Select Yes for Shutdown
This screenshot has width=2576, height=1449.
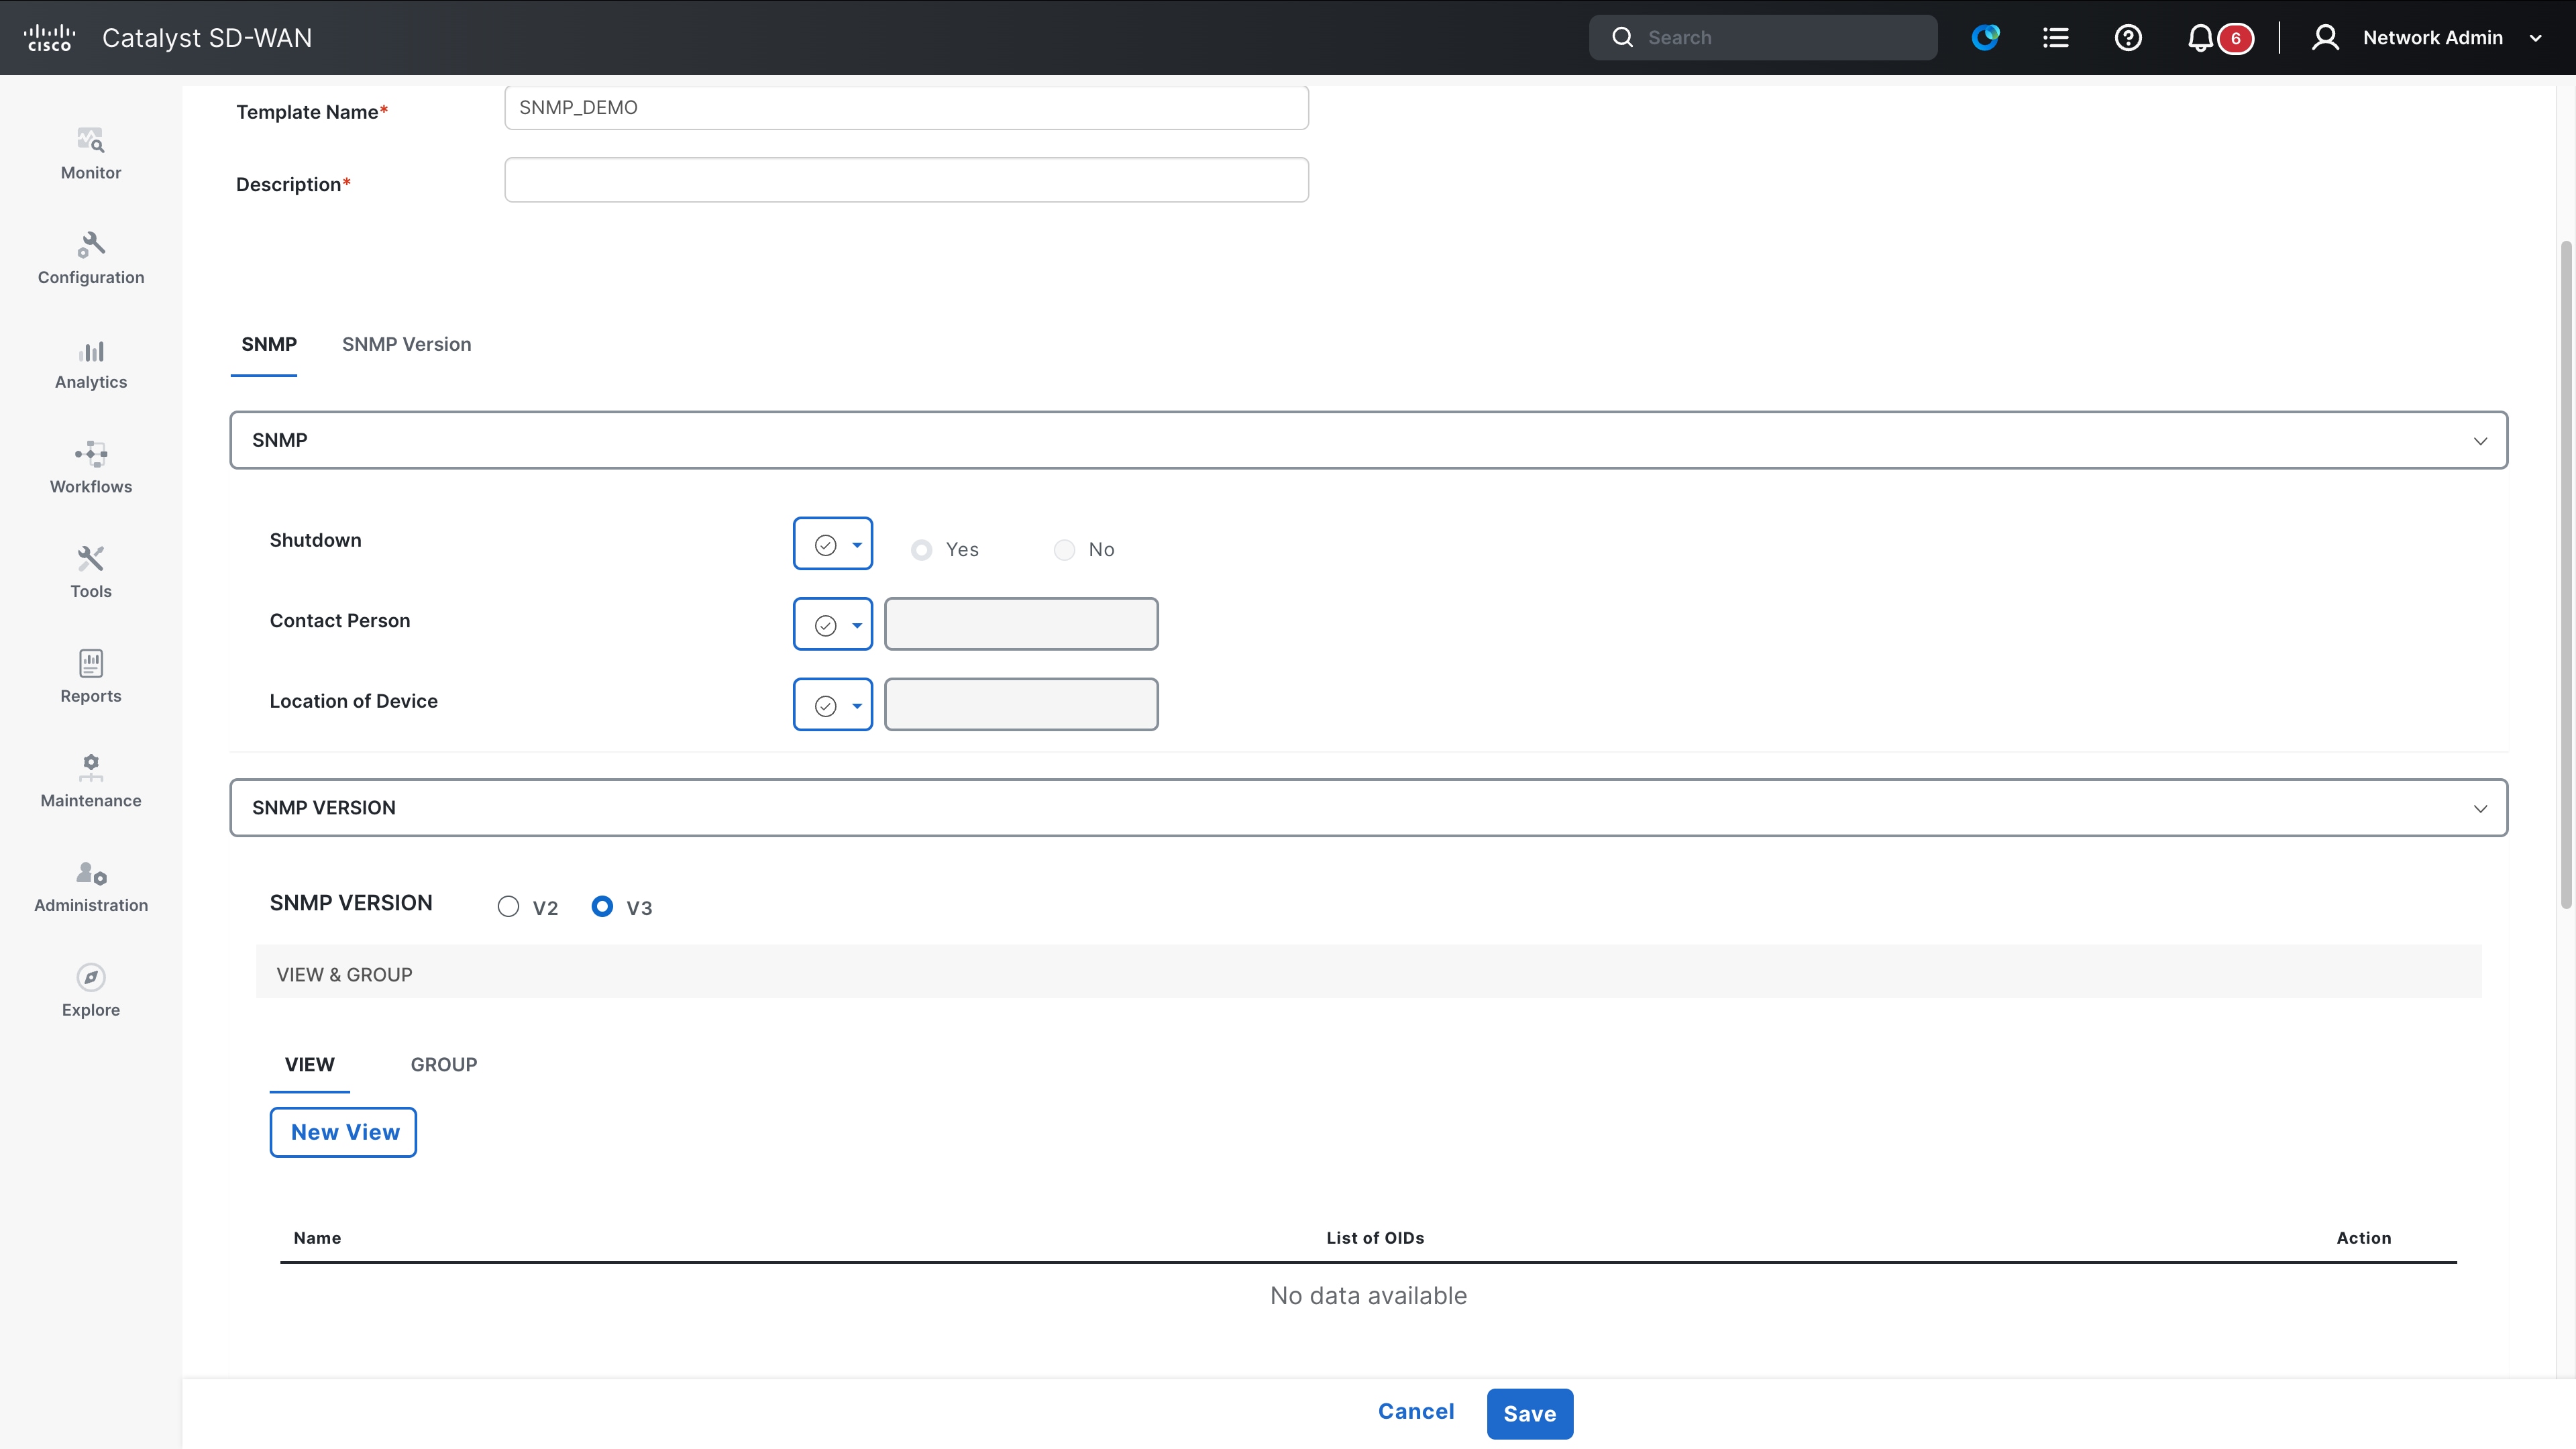click(921, 549)
